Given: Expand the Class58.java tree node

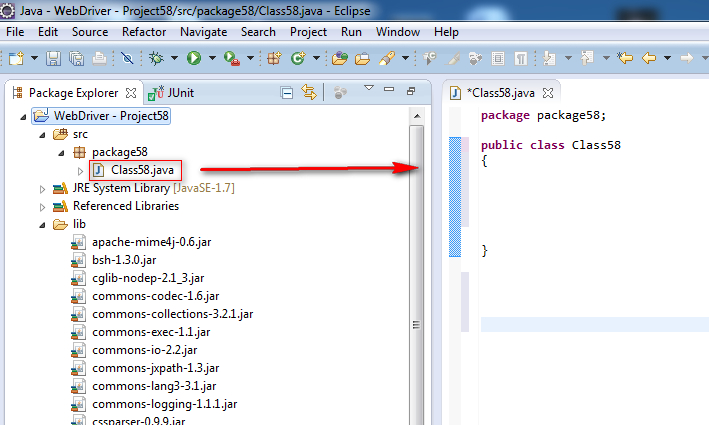Looking at the screenshot, I should coord(80,171).
